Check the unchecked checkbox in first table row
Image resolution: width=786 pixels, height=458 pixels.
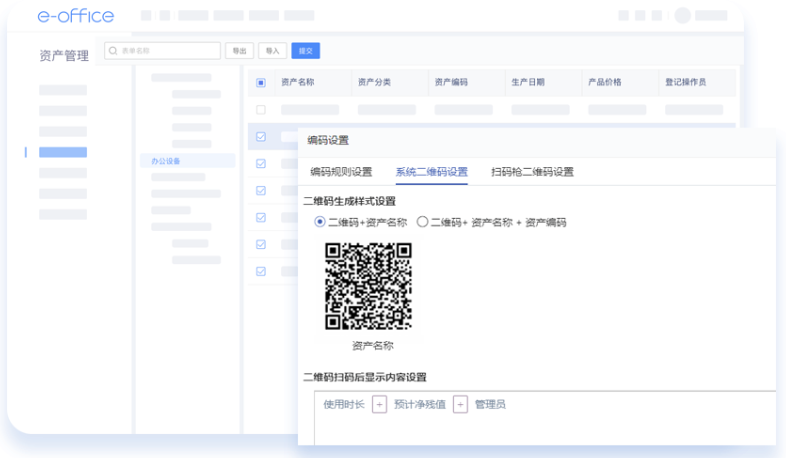[x=261, y=110]
